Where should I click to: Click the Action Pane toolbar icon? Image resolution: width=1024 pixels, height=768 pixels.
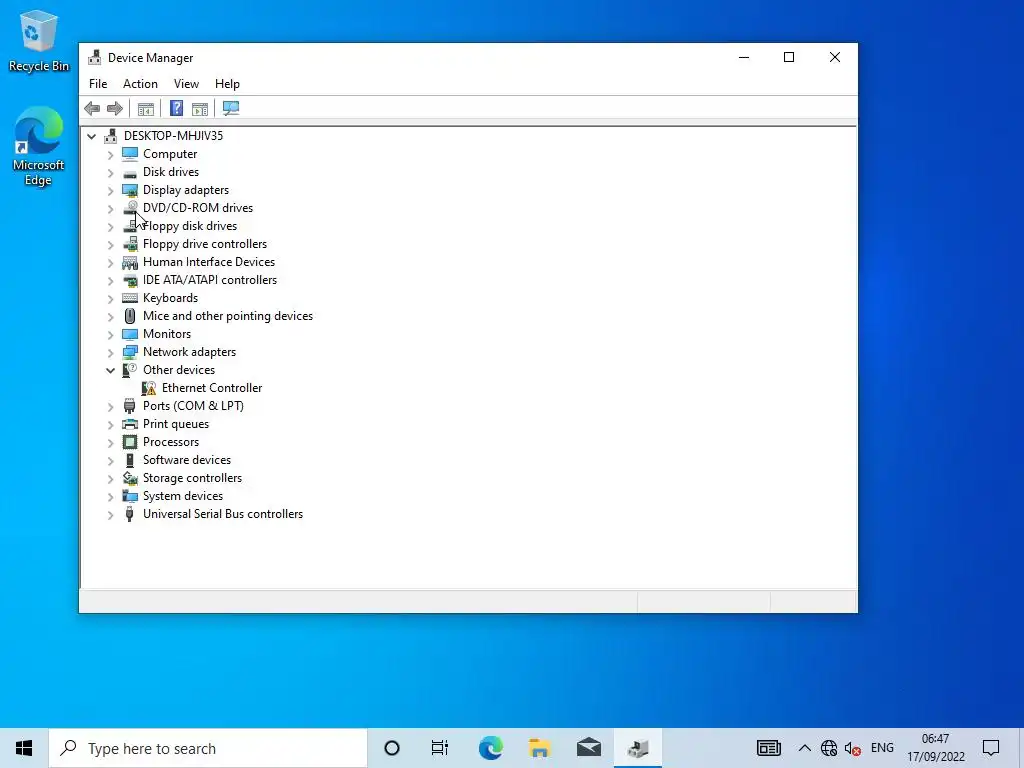tap(200, 108)
